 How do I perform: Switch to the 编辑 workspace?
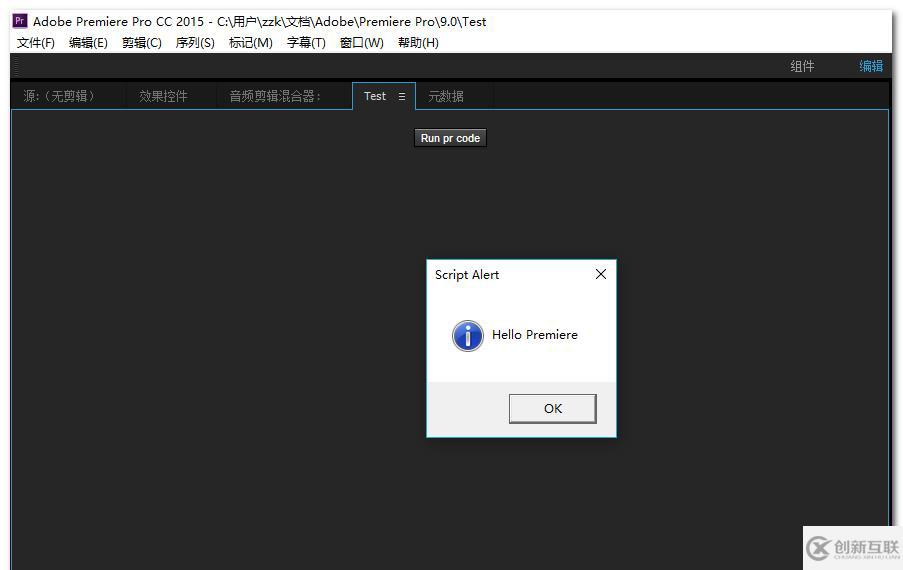tap(871, 66)
